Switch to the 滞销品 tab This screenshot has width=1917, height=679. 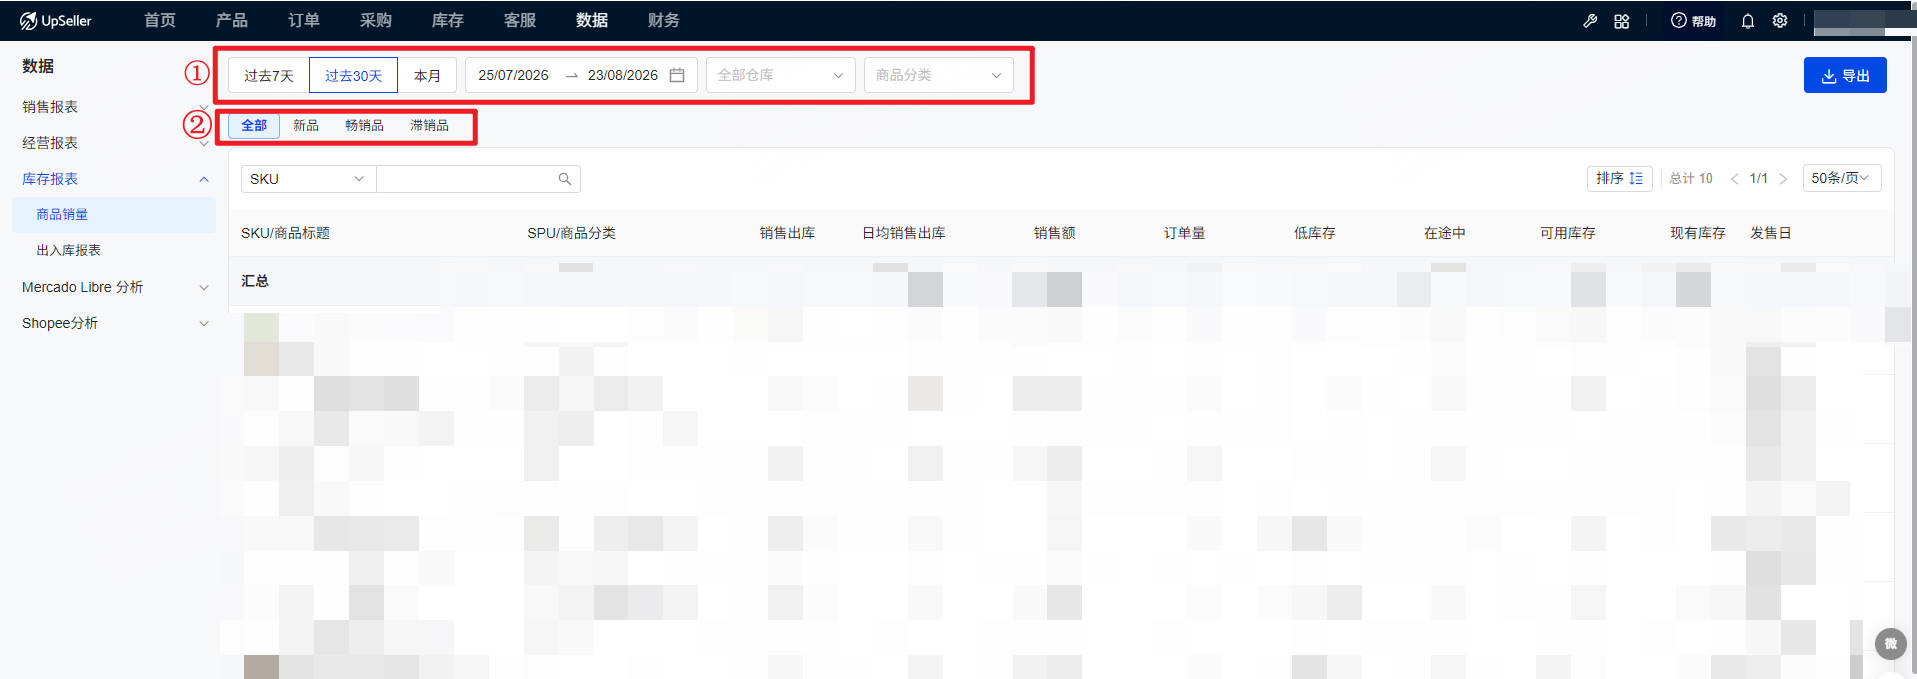[x=429, y=125]
